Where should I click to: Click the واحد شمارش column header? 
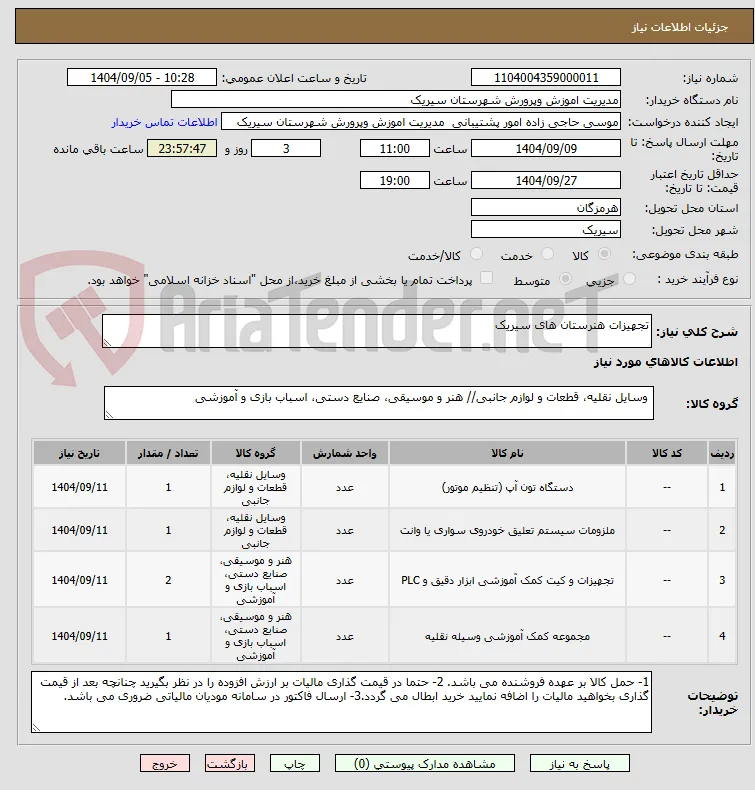click(345, 453)
